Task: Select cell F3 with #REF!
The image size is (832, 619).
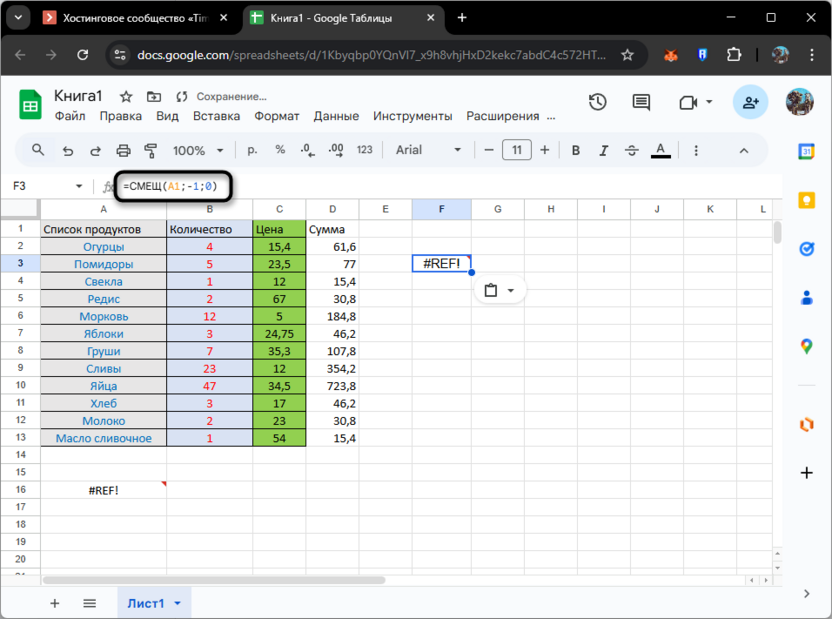Action: click(441, 264)
